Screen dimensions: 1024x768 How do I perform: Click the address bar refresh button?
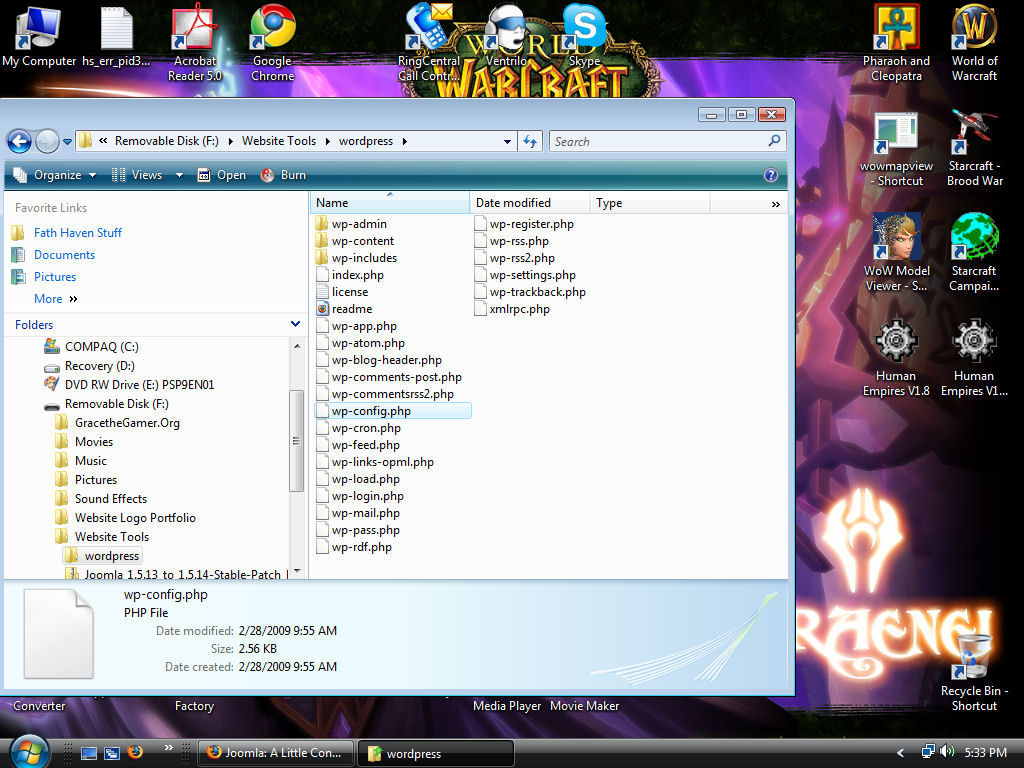pos(530,141)
